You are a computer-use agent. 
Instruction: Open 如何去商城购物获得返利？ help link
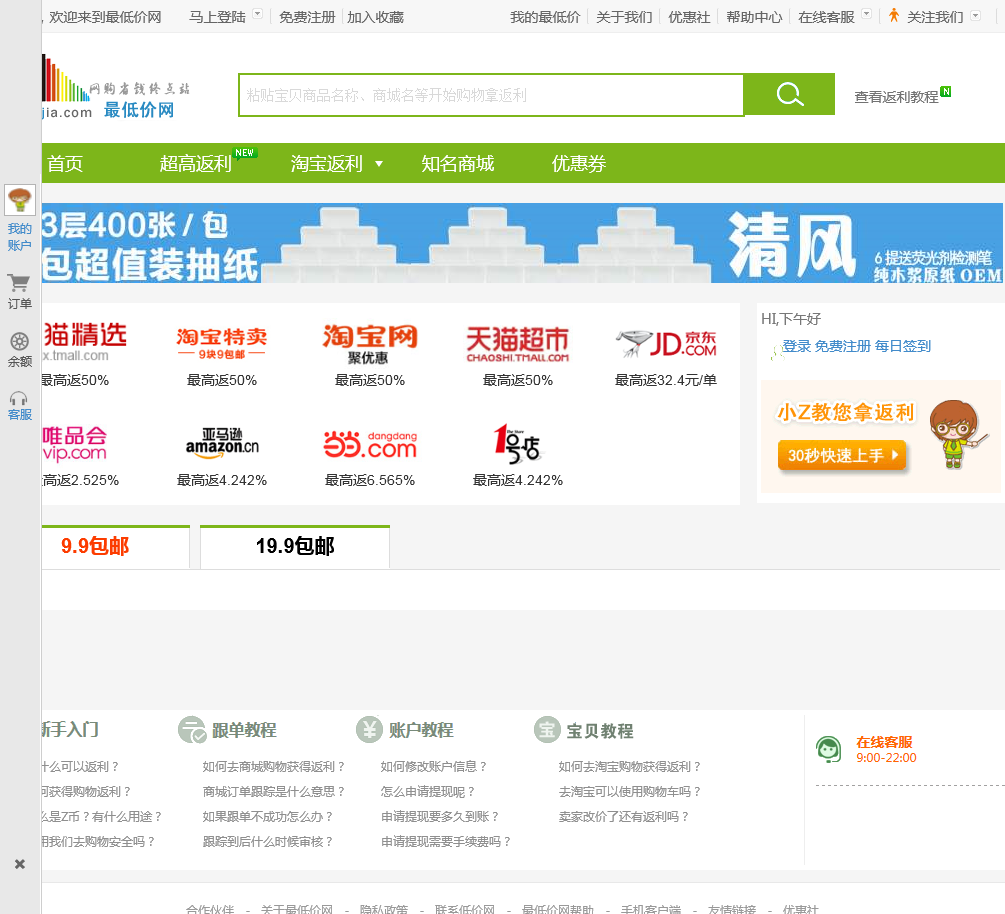click(x=274, y=767)
